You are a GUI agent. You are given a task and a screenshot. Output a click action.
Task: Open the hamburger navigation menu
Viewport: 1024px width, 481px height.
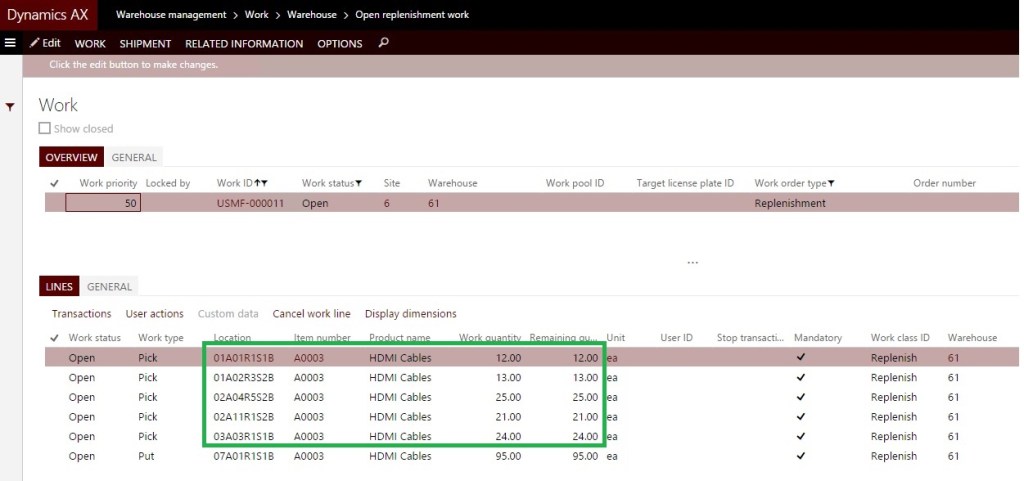click(x=10, y=43)
